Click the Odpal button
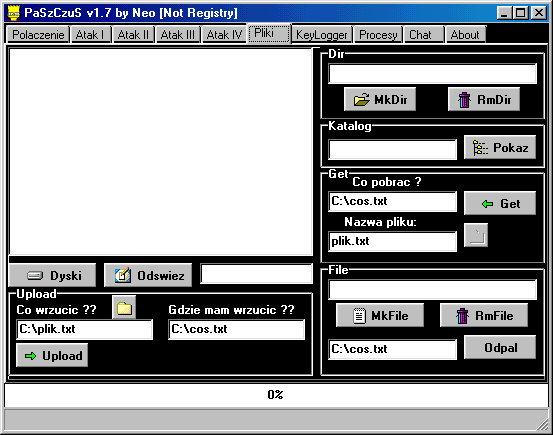The width and height of the screenshot is (553, 435). pos(500,348)
